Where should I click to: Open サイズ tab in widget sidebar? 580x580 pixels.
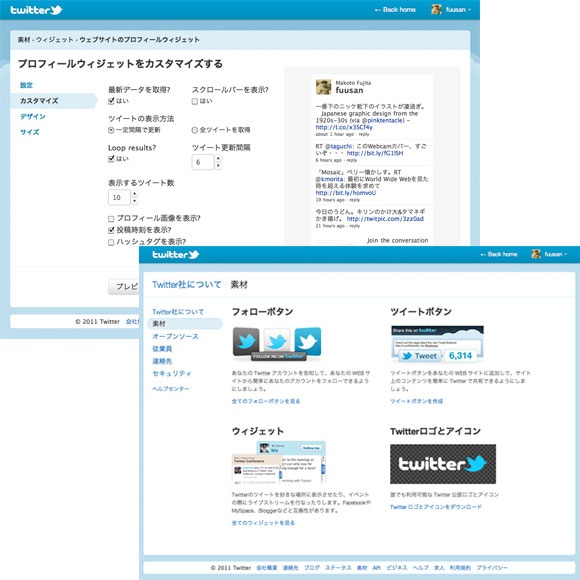(x=30, y=132)
